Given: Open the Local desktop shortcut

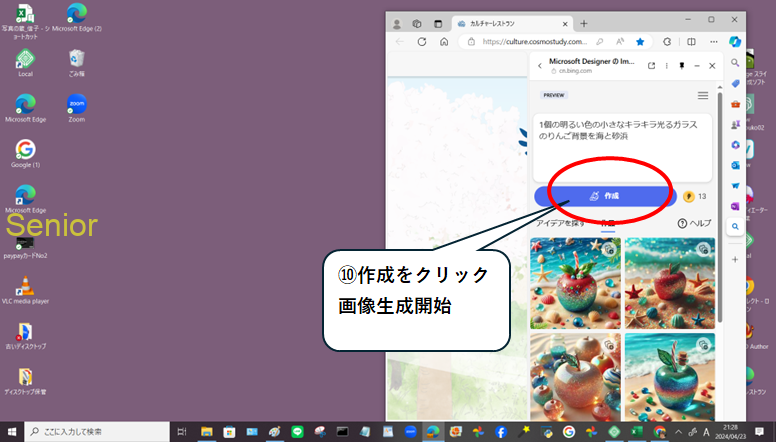Looking at the screenshot, I should (25, 63).
